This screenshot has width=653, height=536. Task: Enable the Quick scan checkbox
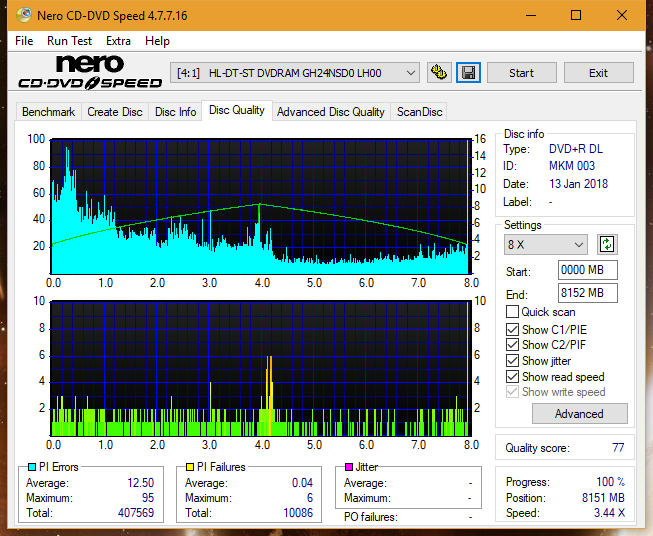point(512,312)
